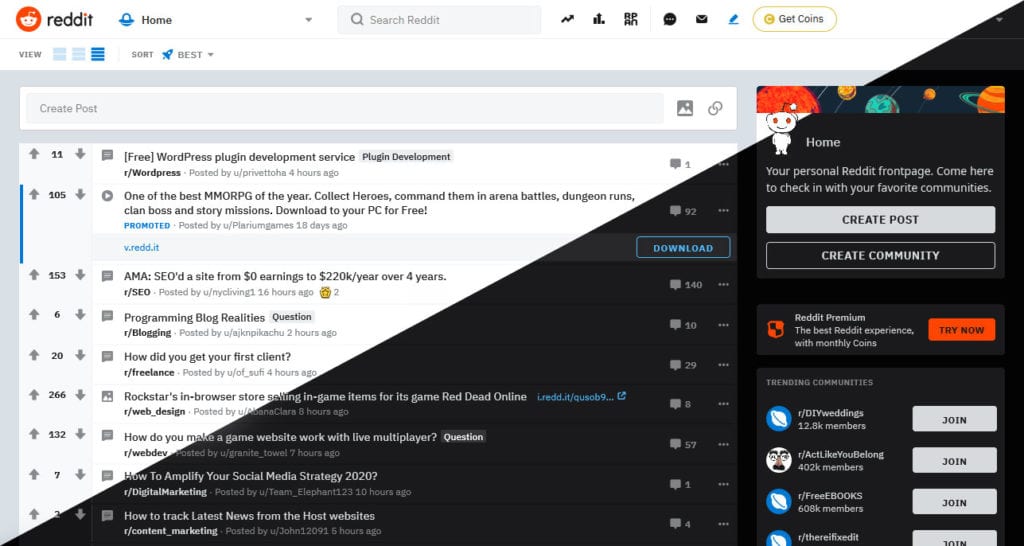Open the All bar-chart icon
This screenshot has width=1024, height=546.
599,20
